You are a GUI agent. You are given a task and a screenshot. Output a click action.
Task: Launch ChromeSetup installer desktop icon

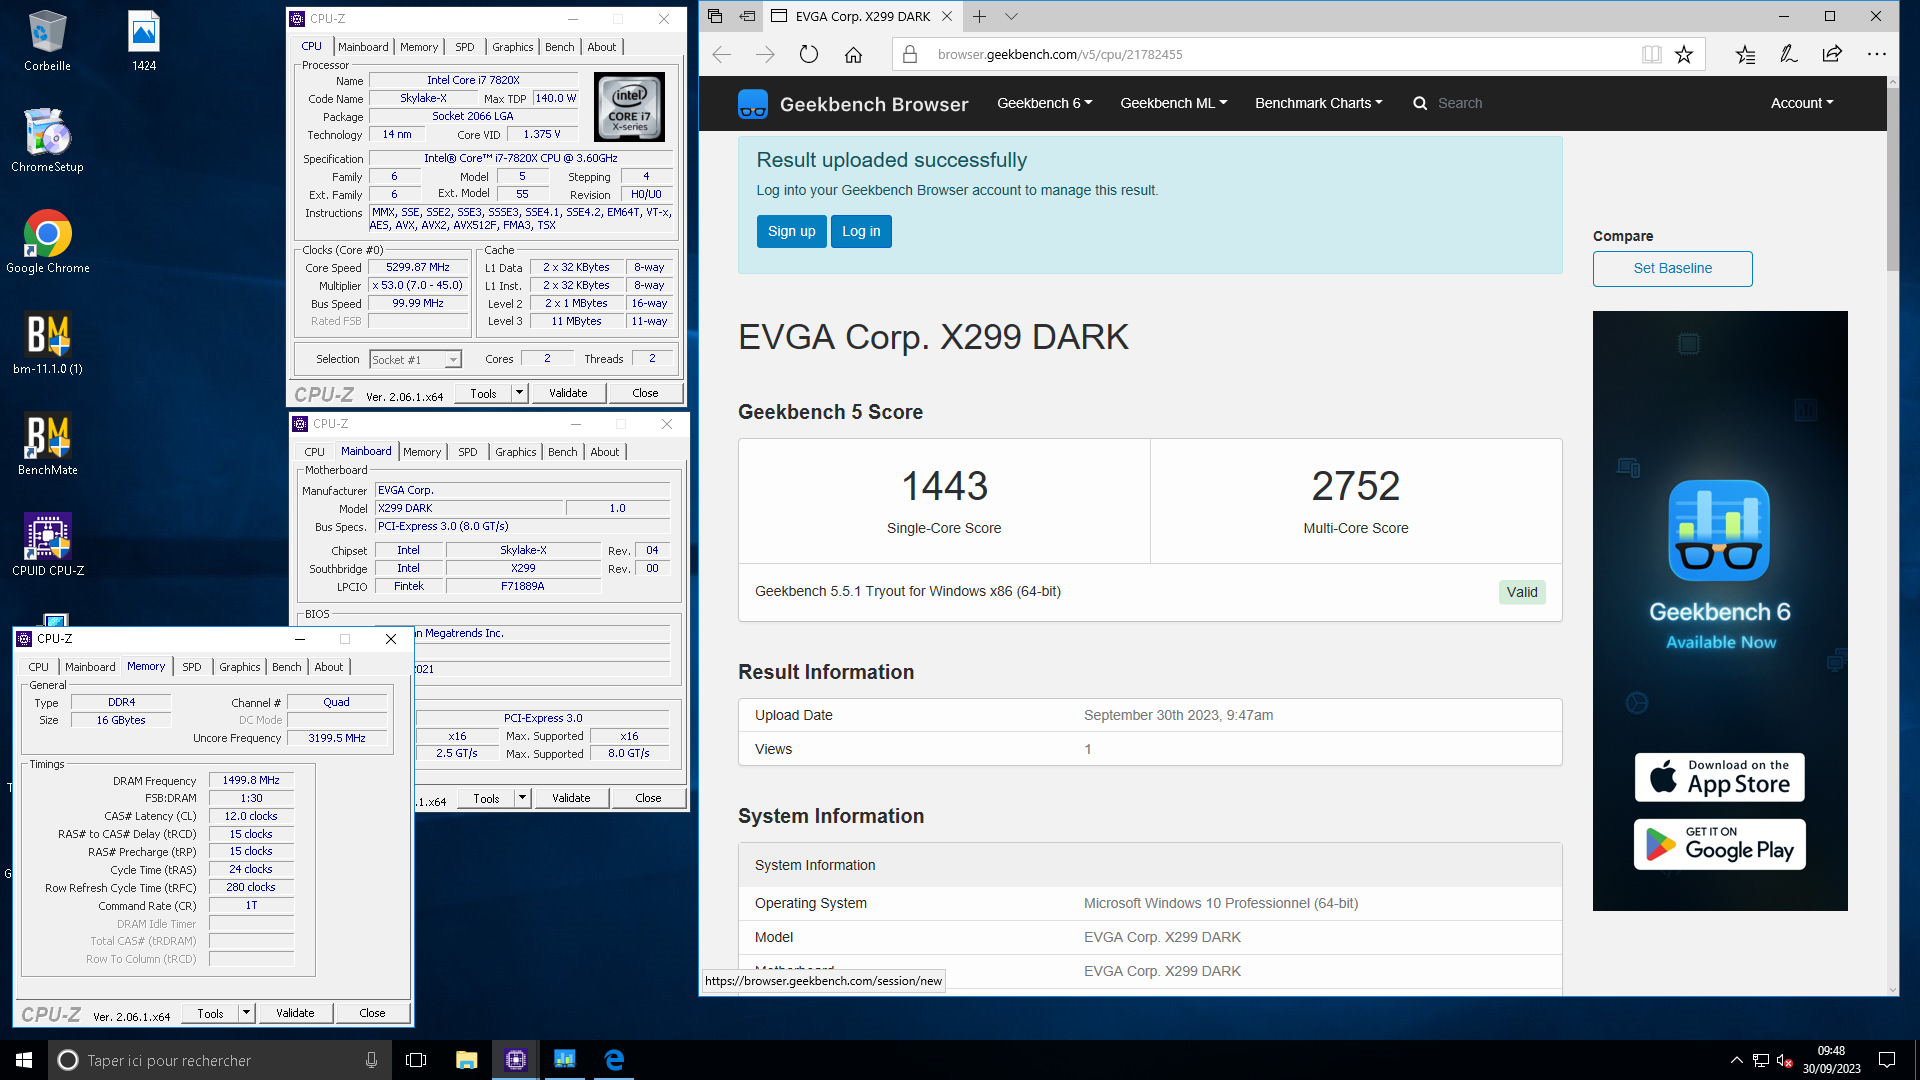(47, 140)
